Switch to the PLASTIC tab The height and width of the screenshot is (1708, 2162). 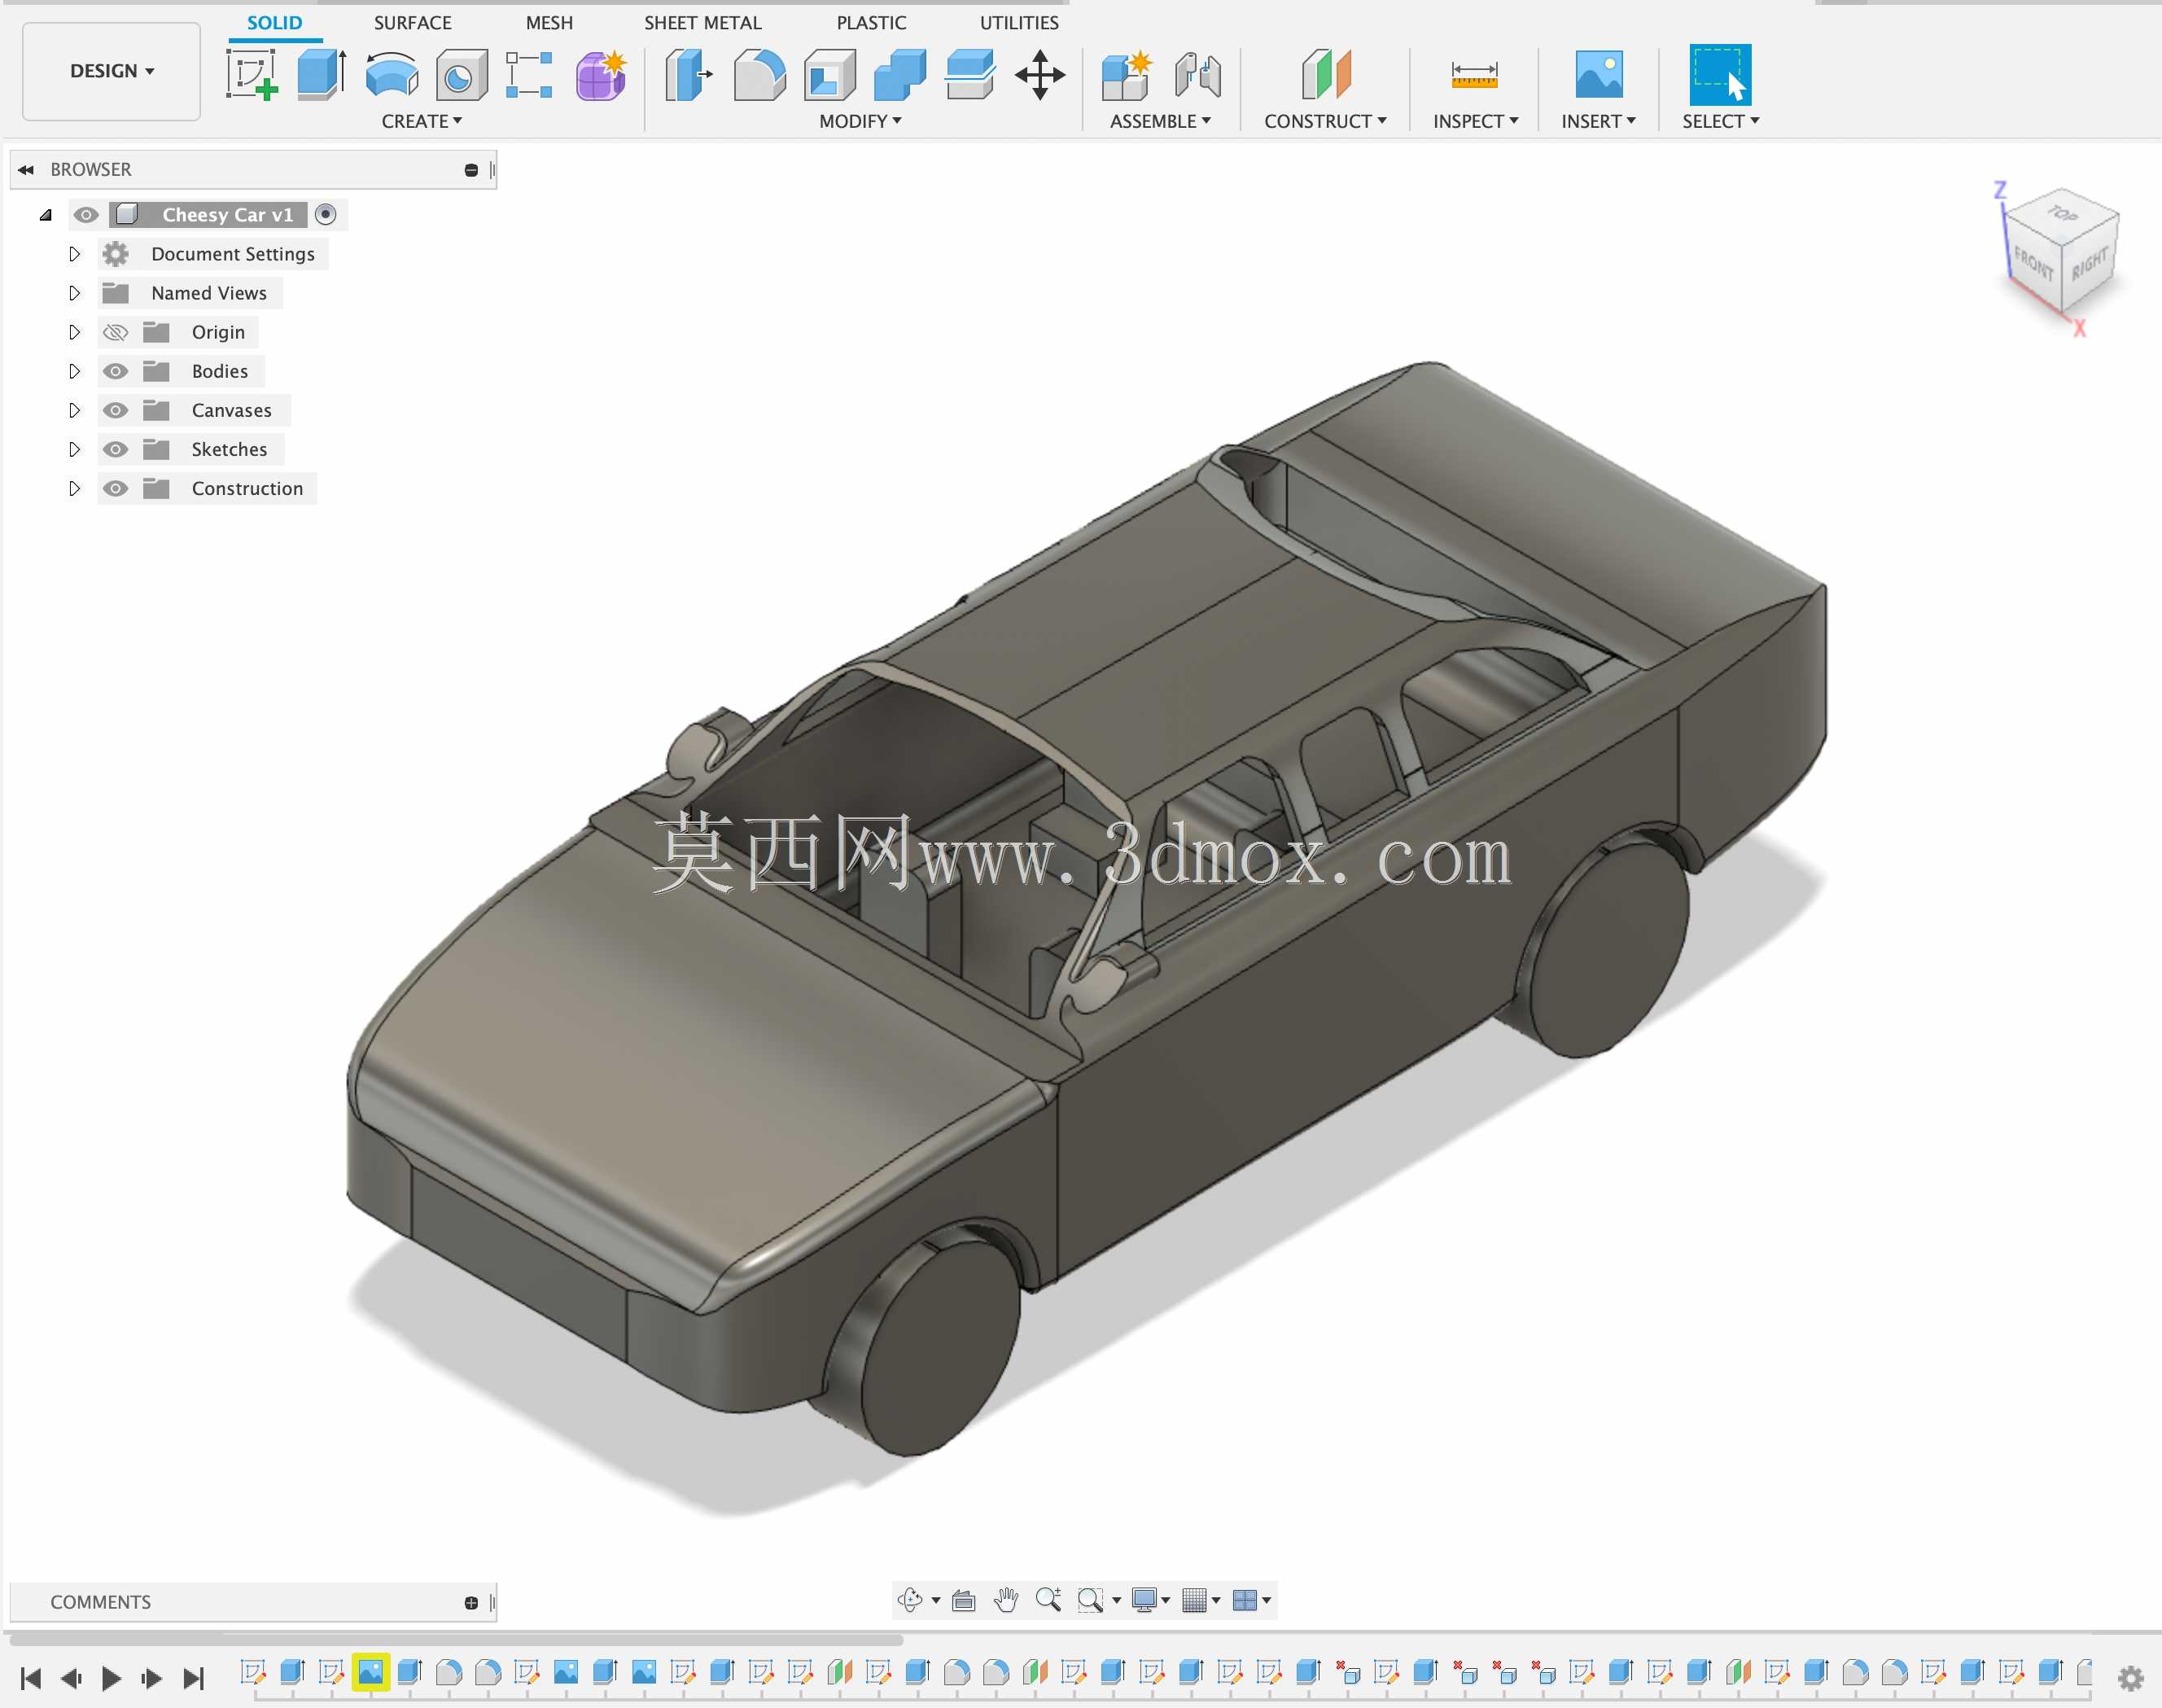coord(871,22)
